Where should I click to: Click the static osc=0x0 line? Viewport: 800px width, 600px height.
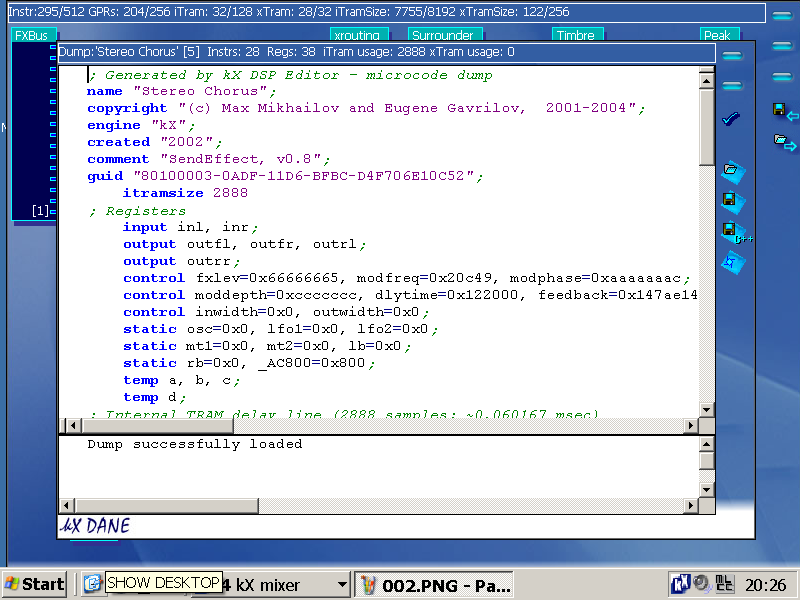point(281,329)
